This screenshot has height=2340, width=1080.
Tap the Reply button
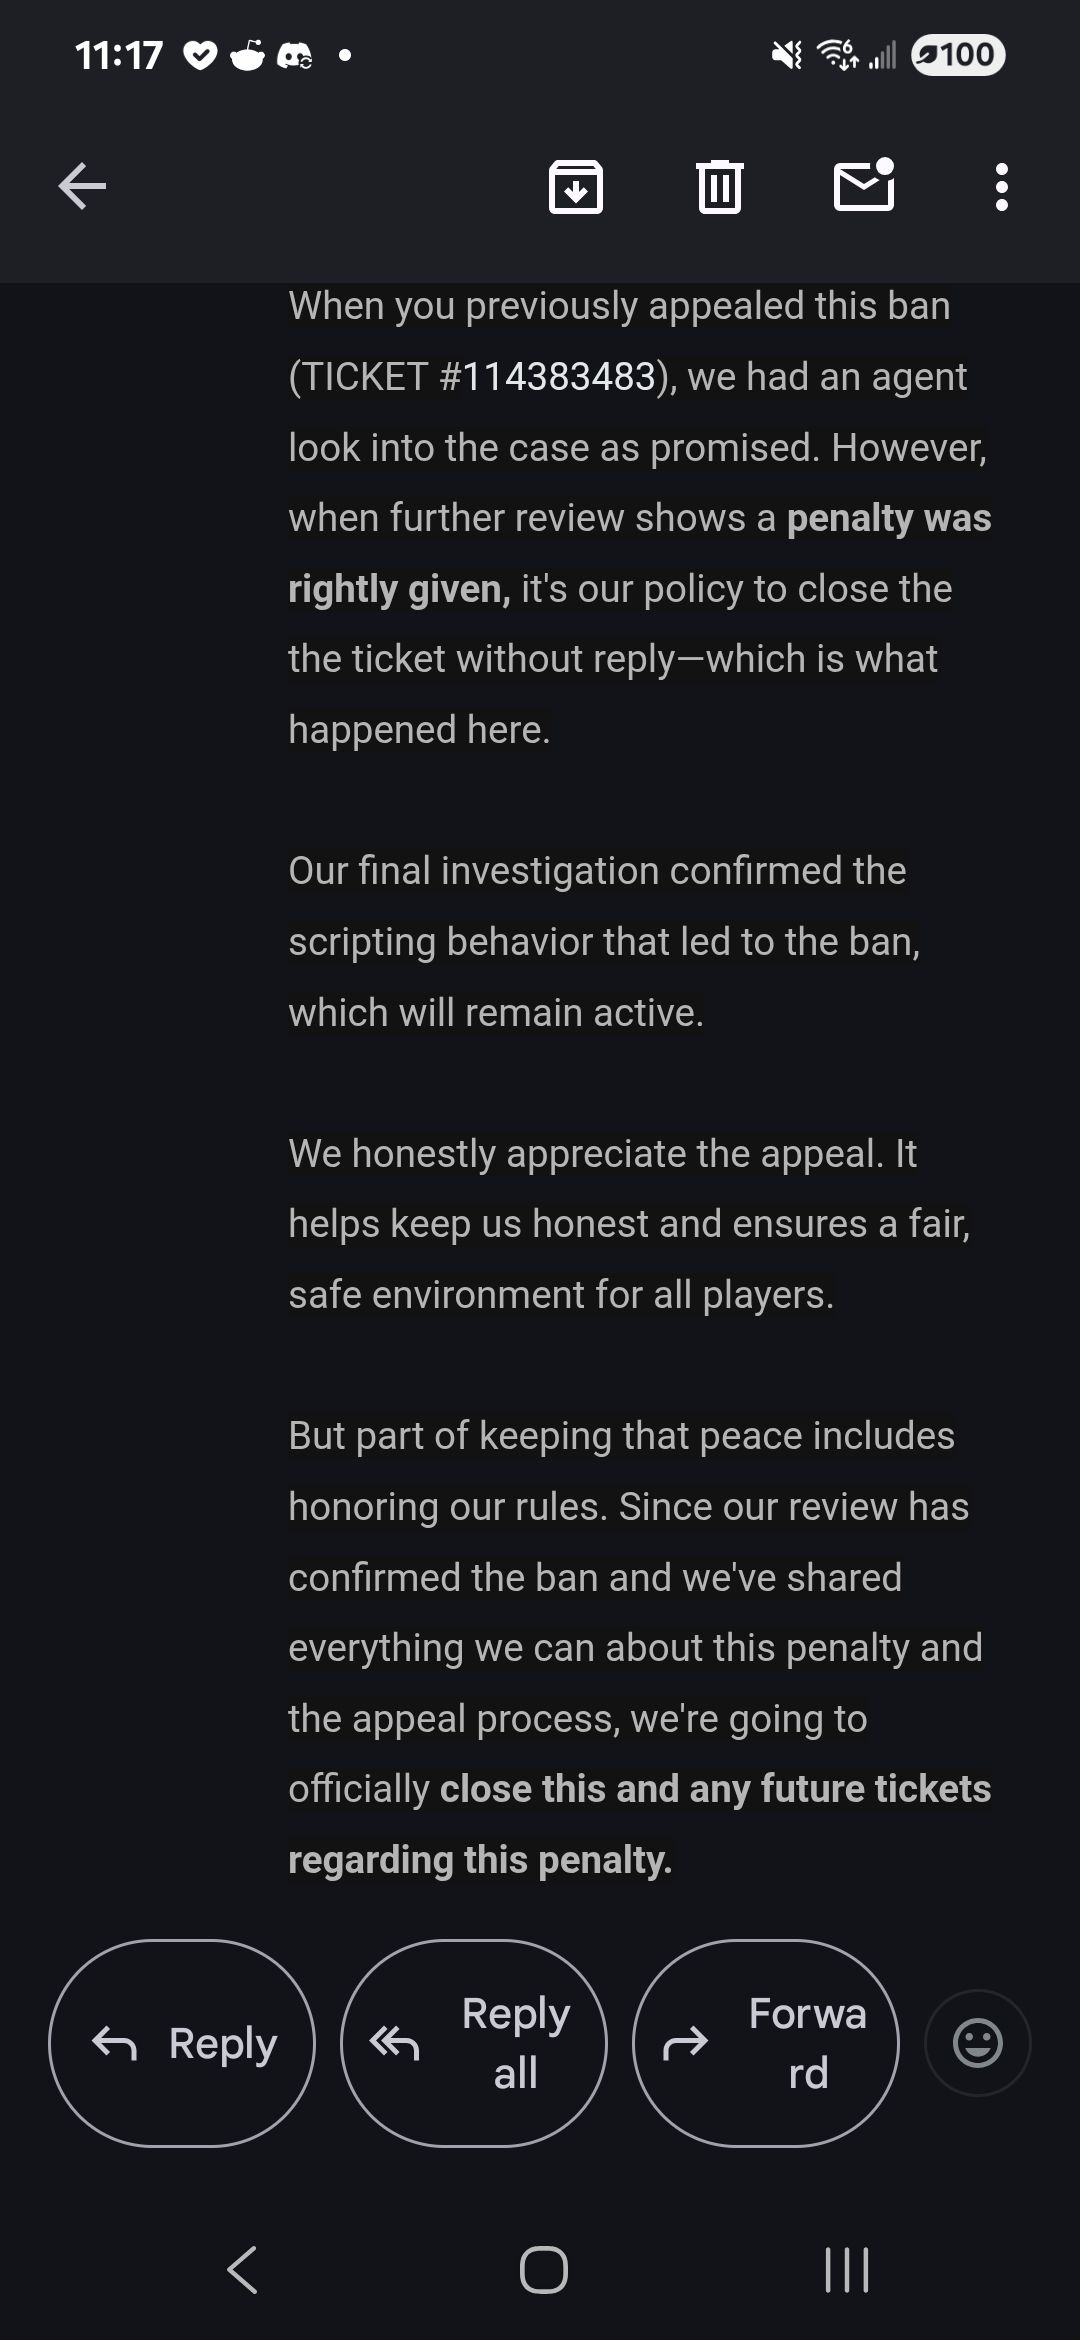[x=182, y=2043]
